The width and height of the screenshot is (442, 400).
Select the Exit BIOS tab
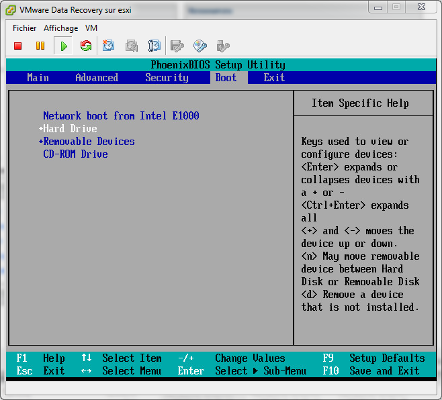pos(274,77)
